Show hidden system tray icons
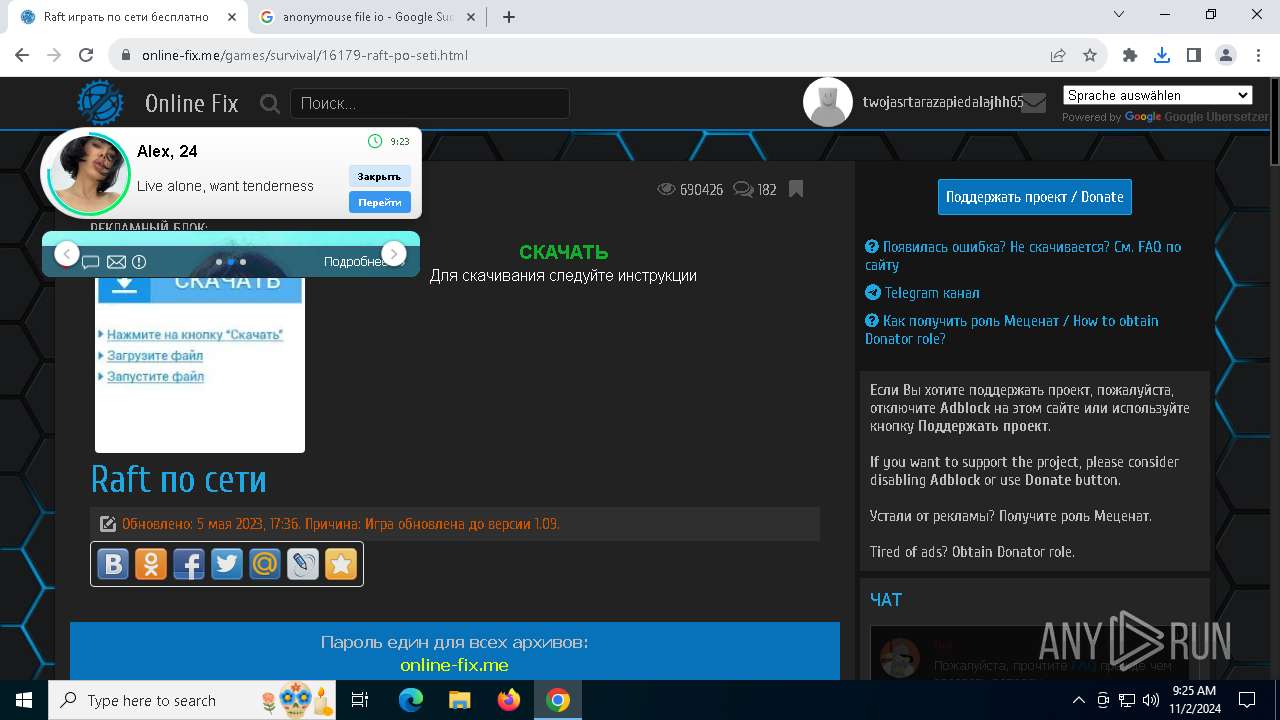 point(1078,700)
